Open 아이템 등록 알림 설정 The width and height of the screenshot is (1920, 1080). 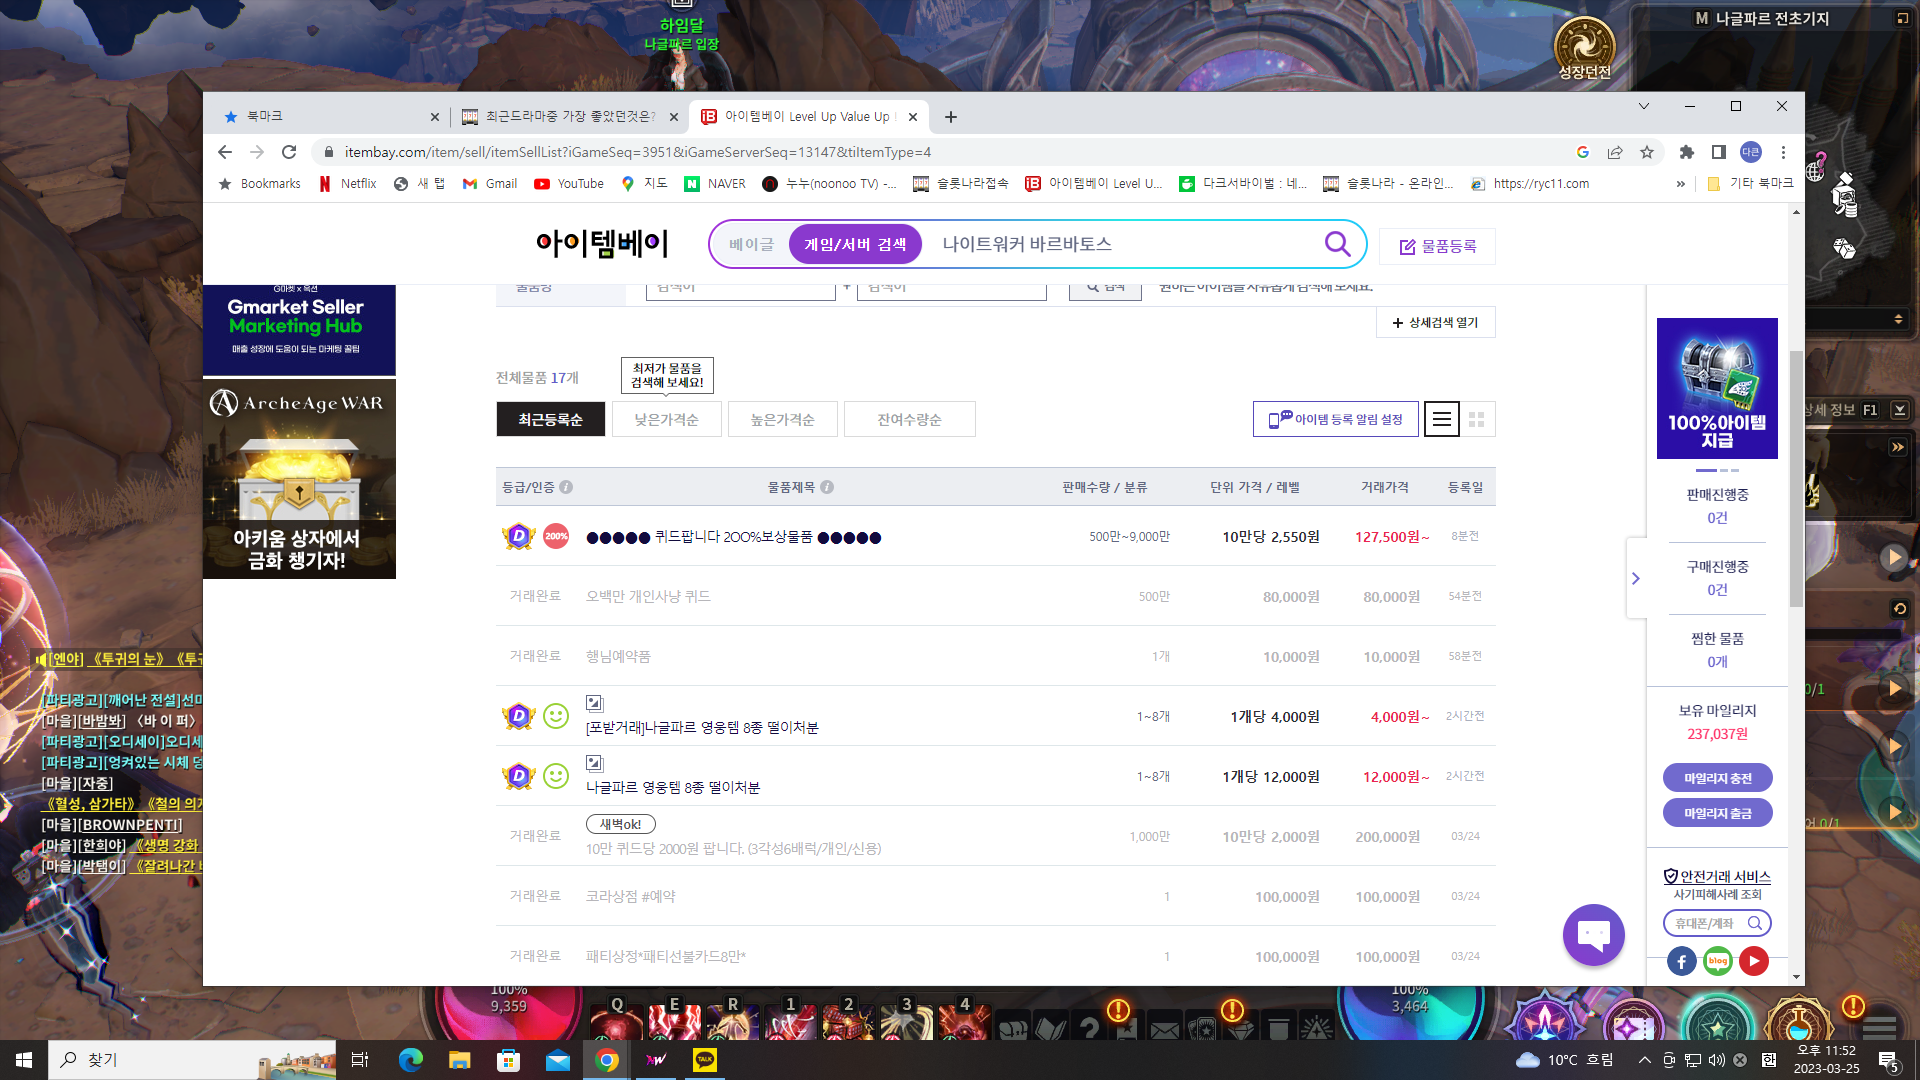(1336, 420)
